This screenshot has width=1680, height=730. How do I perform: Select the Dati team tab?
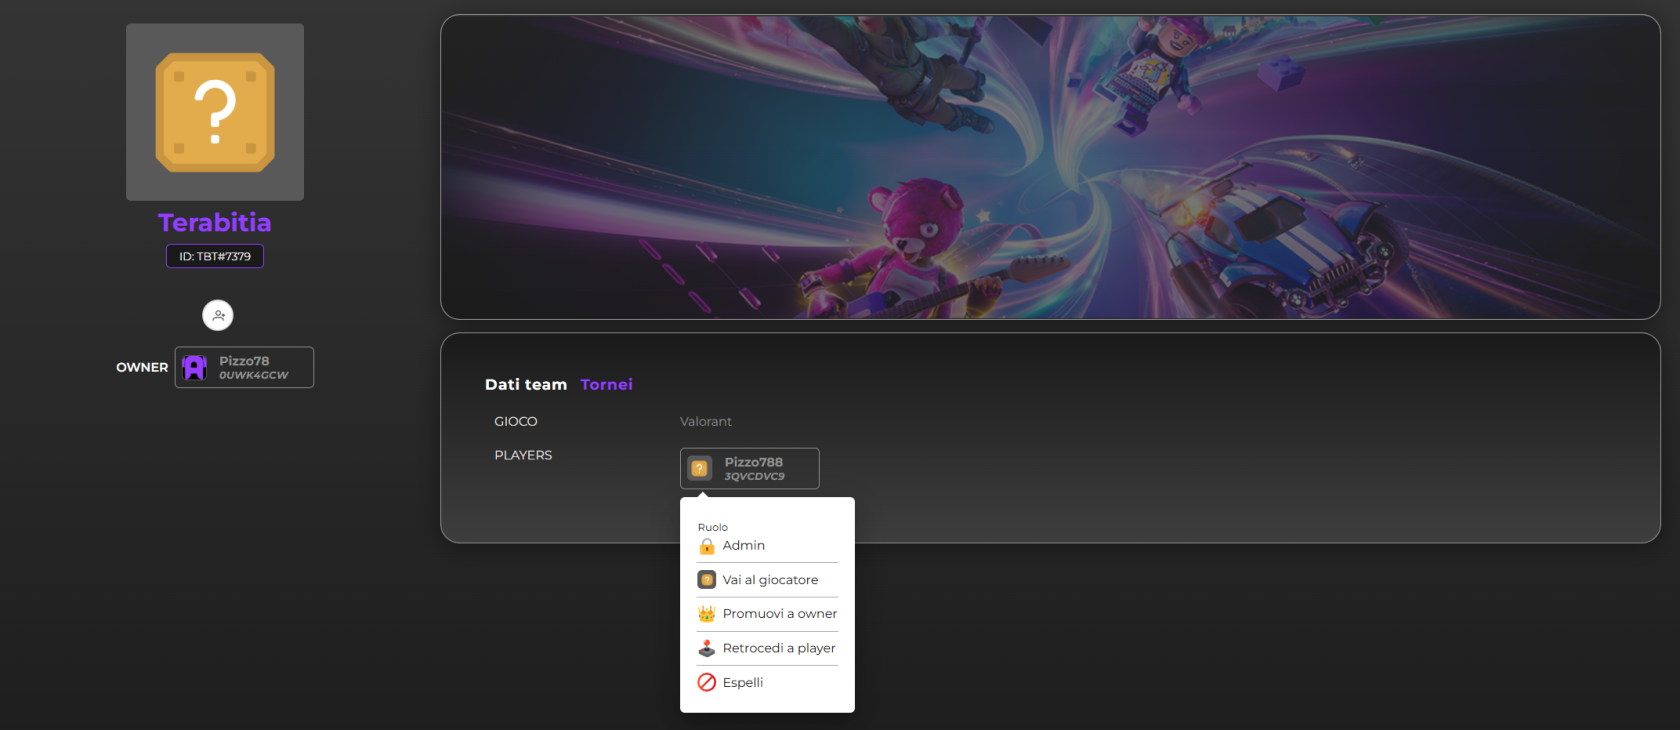[x=525, y=384]
